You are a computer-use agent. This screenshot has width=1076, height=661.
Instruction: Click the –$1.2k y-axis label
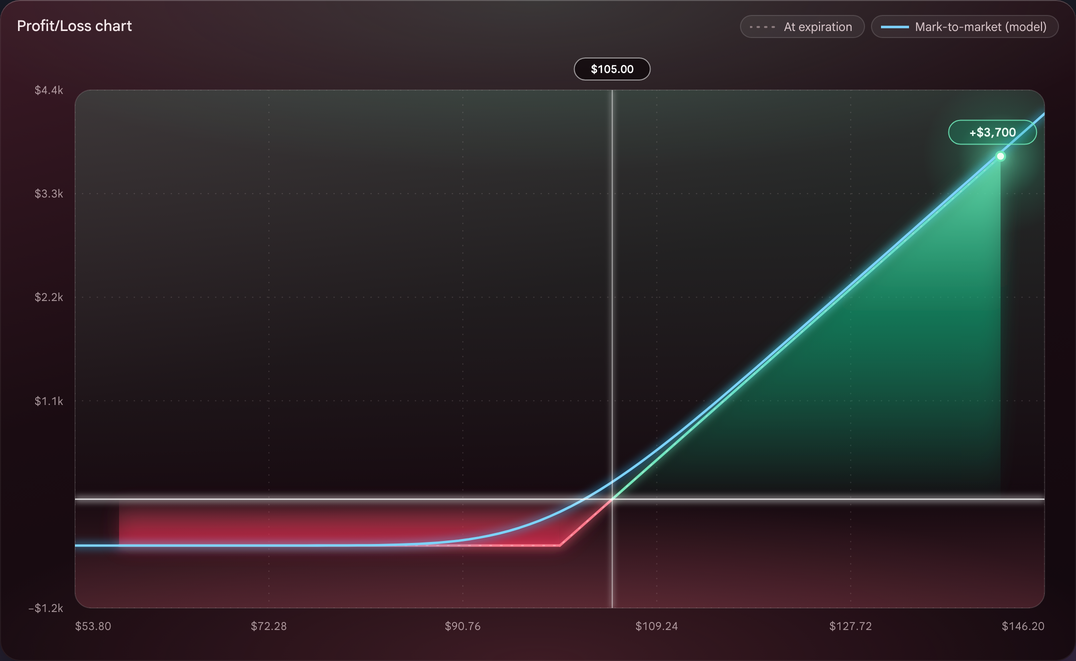[46, 608]
